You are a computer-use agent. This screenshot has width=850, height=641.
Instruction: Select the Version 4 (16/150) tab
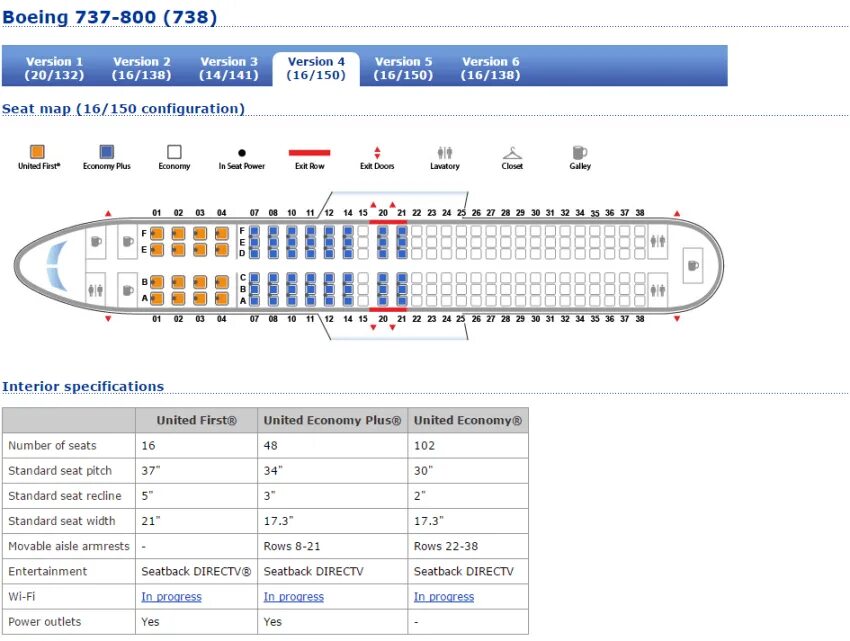click(x=316, y=68)
